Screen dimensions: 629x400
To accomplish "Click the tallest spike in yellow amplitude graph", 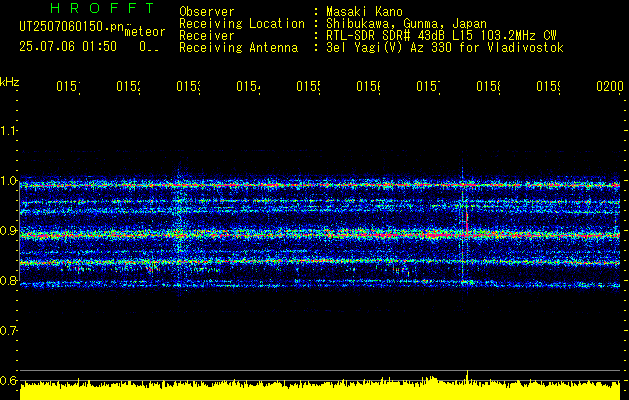I will 467,376.
